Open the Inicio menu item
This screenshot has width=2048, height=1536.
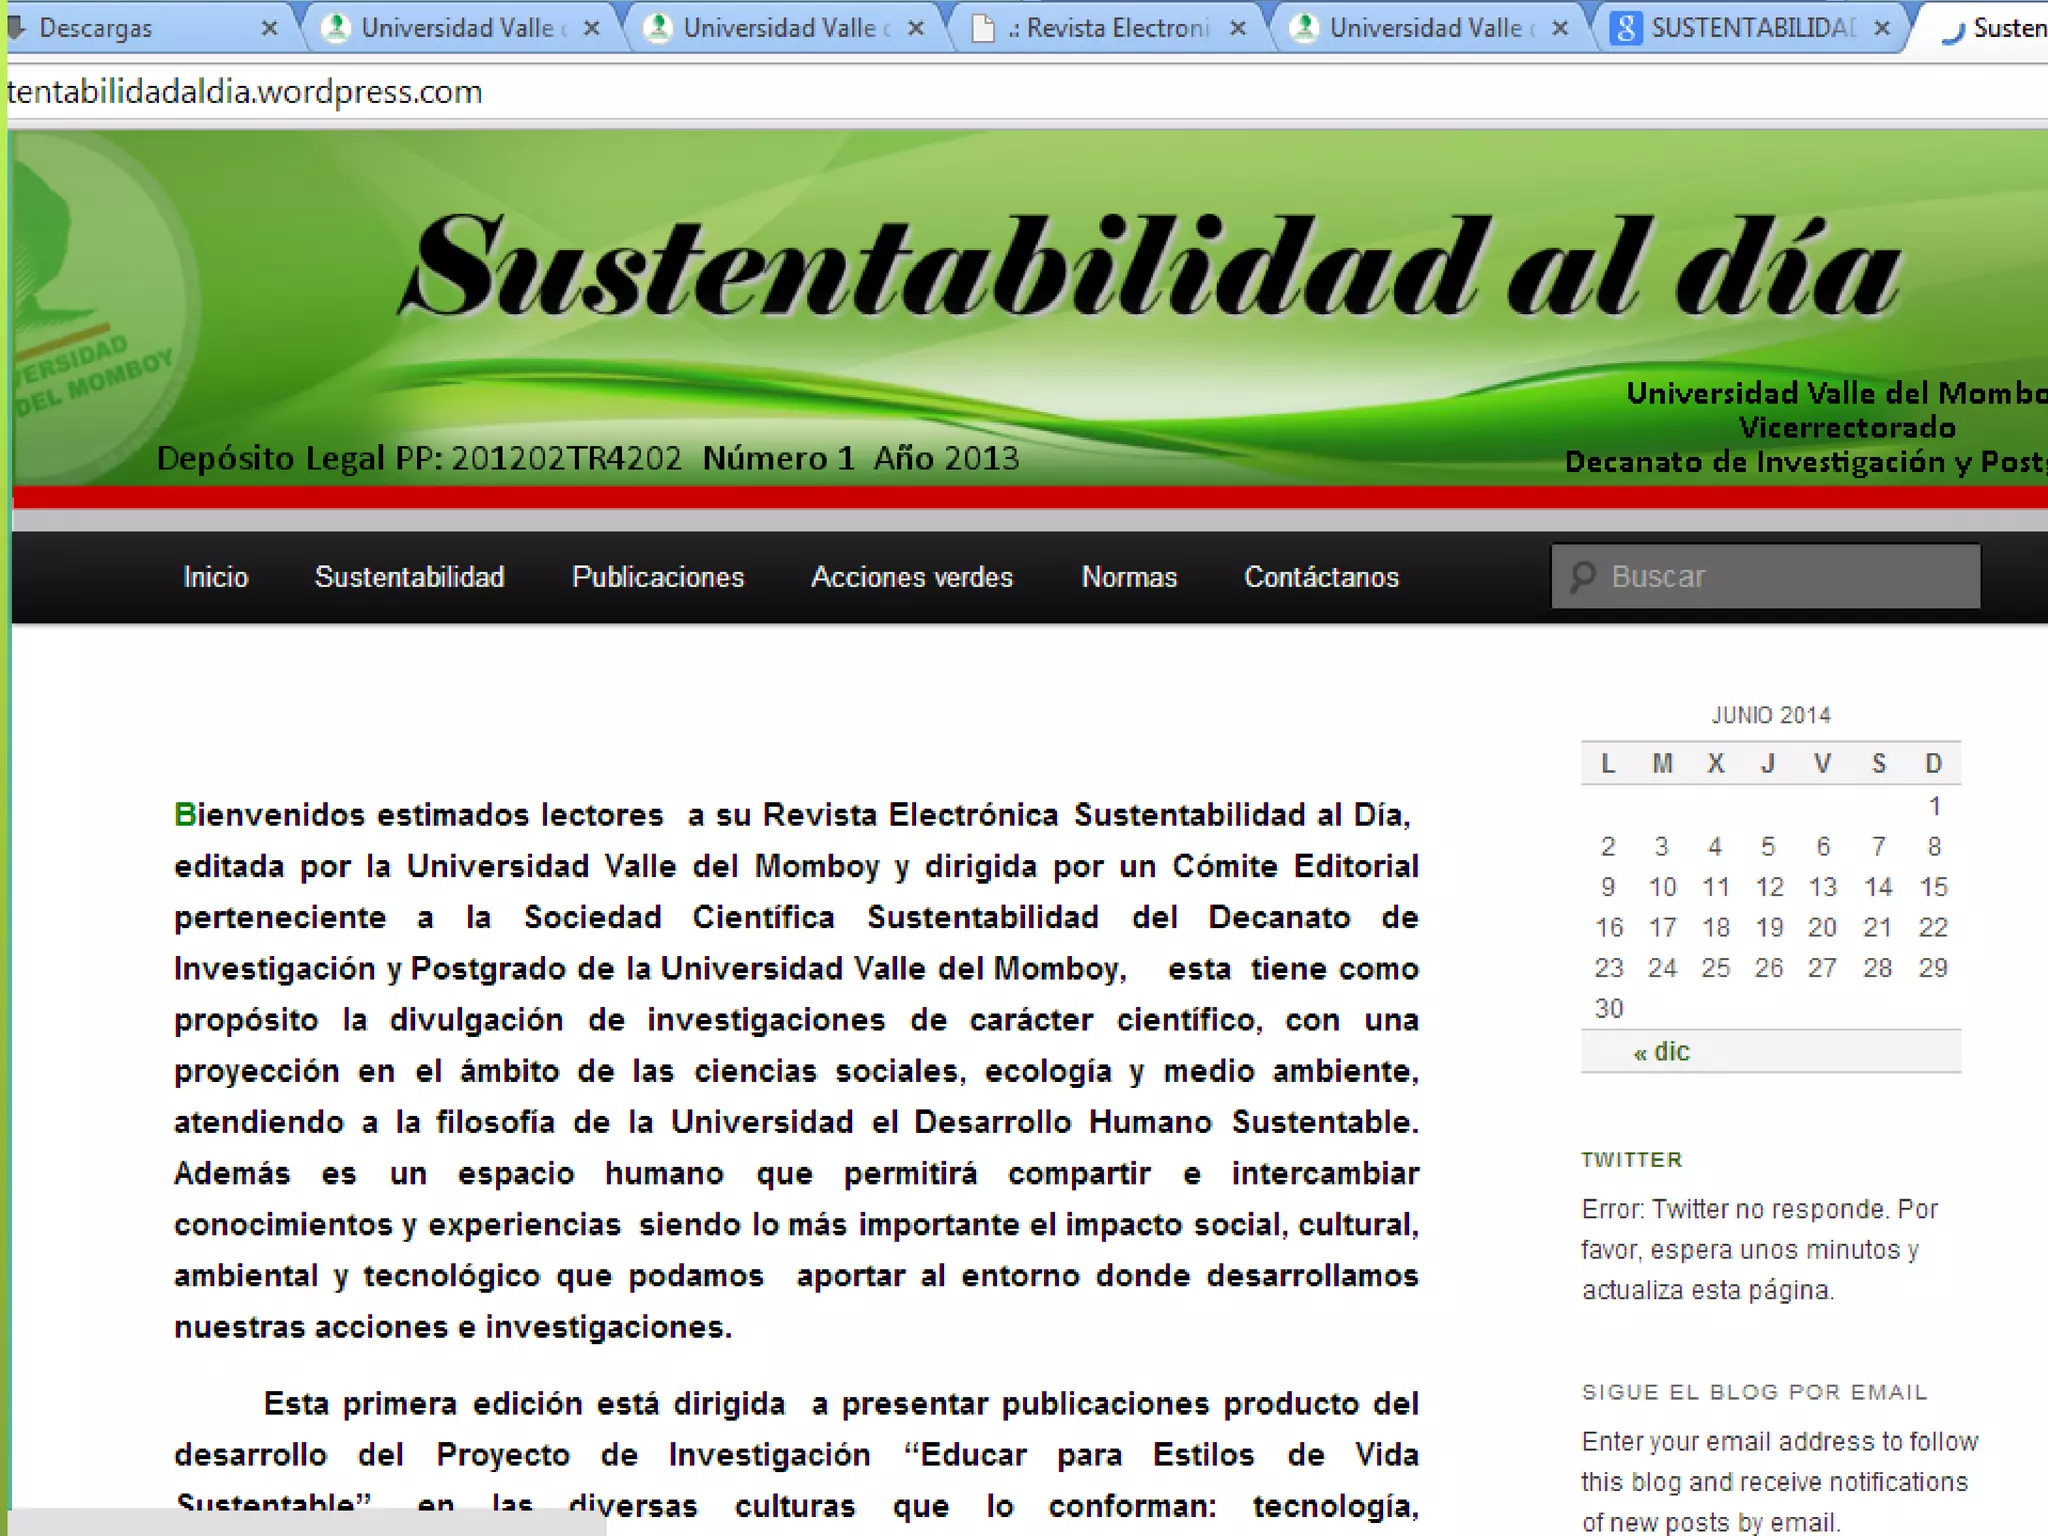[x=216, y=577]
